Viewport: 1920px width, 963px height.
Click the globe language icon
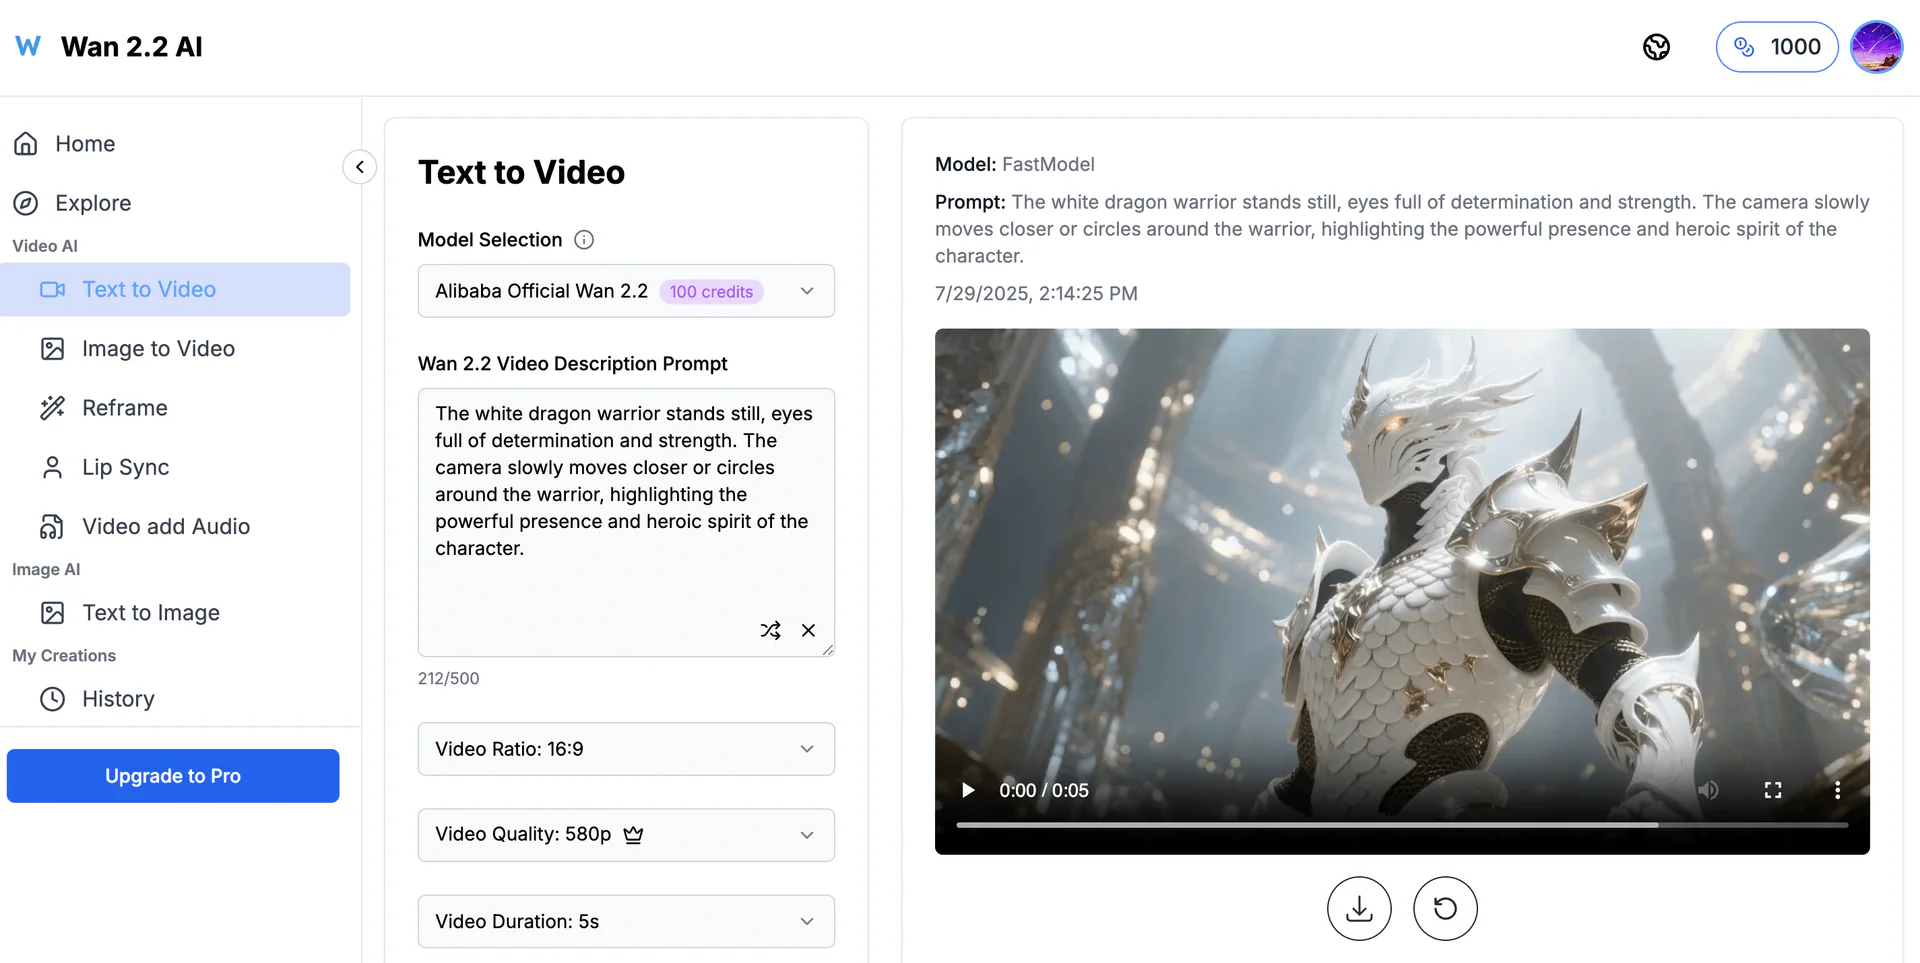[x=1657, y=46]
